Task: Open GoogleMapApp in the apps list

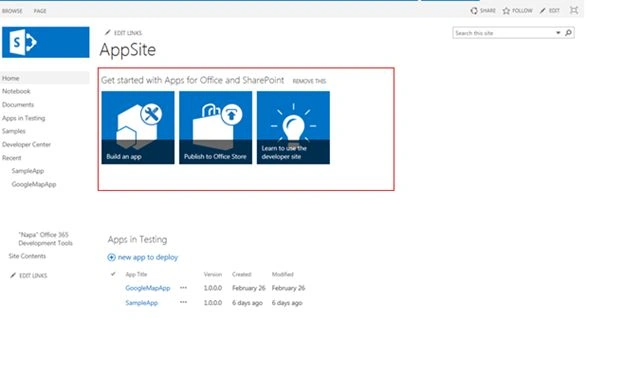Action: point(148,288)
